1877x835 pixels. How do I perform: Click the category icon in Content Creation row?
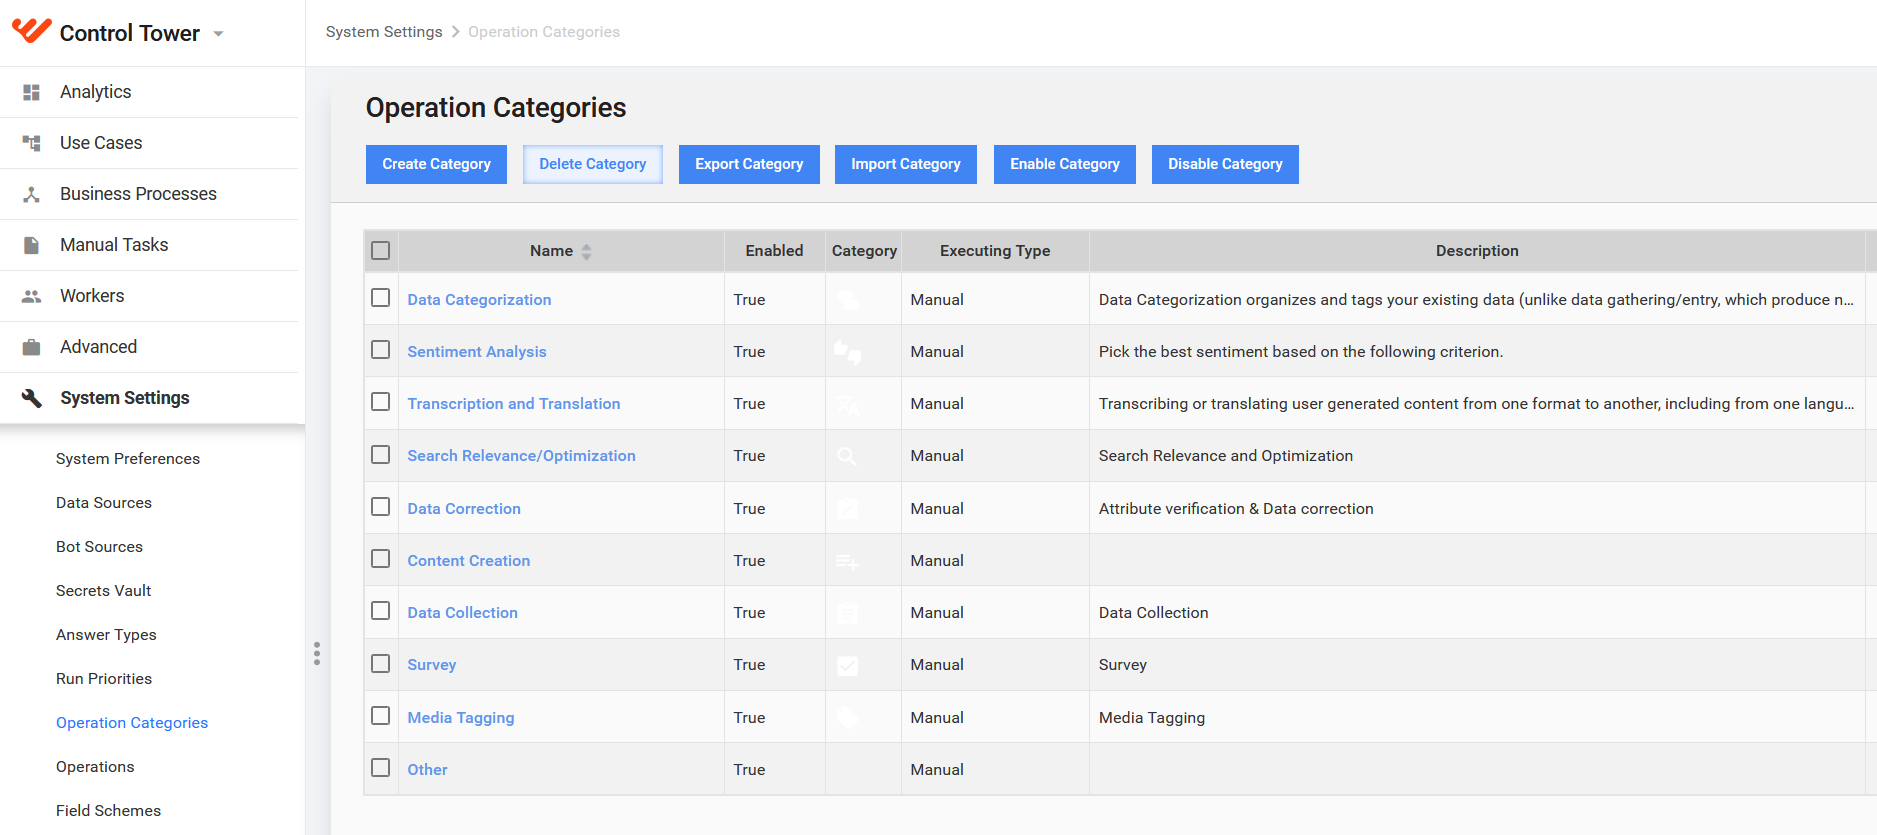click(847, 561)
